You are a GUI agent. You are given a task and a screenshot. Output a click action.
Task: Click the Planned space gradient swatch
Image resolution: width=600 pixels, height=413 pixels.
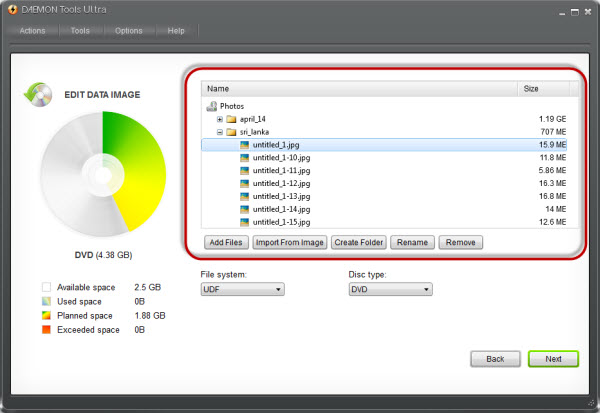pyautogui.click(x=46, y=315)
